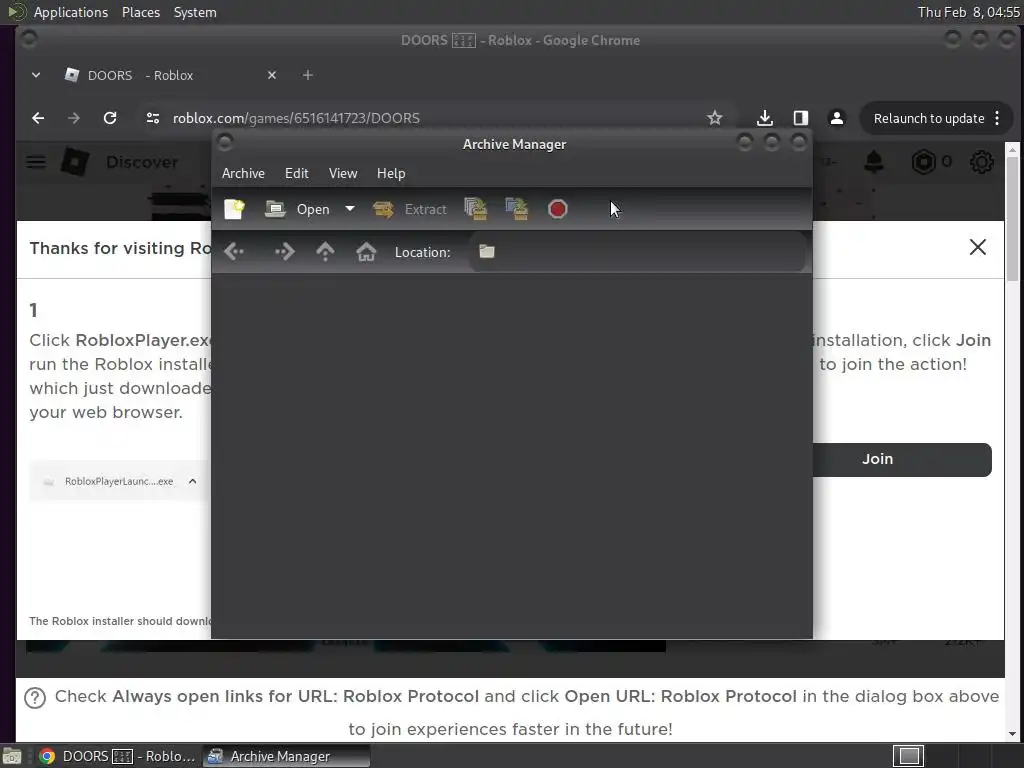This screenshot has width=1024, height=768.
Task: Switch to Archive Manager taskbar item
Action: pos(286,756)
